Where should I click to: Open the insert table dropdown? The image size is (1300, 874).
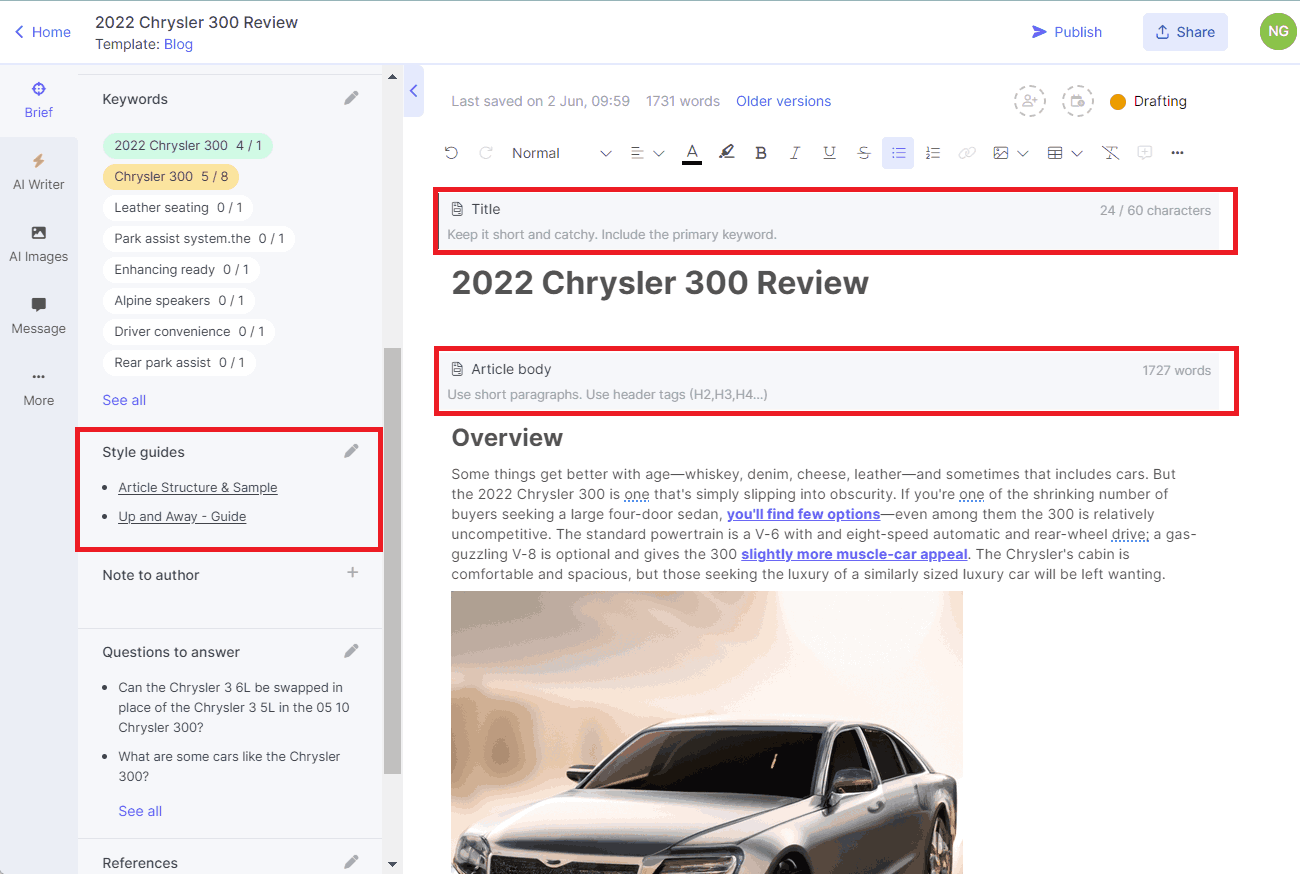coord(1064,153)
